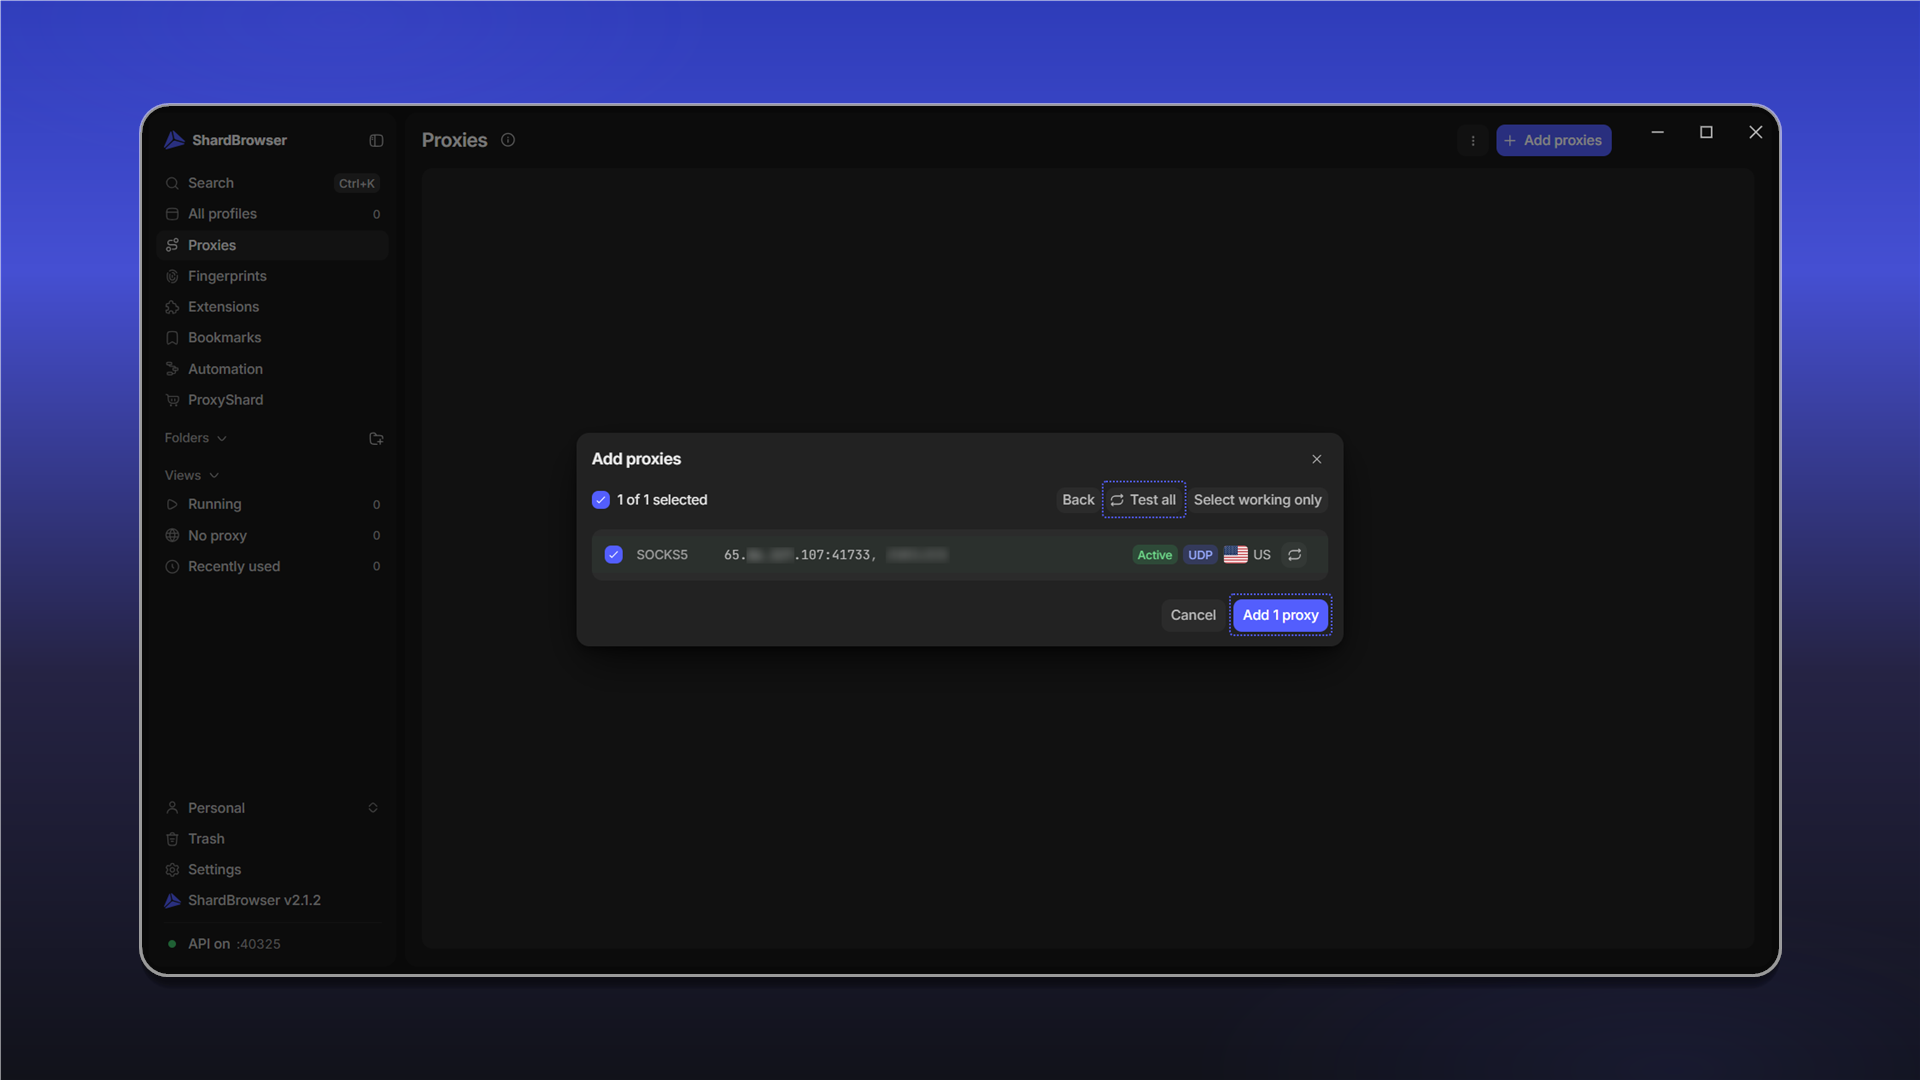Open the Personal workspace switcher
1920x1080 pixels.
coord(272,808)
